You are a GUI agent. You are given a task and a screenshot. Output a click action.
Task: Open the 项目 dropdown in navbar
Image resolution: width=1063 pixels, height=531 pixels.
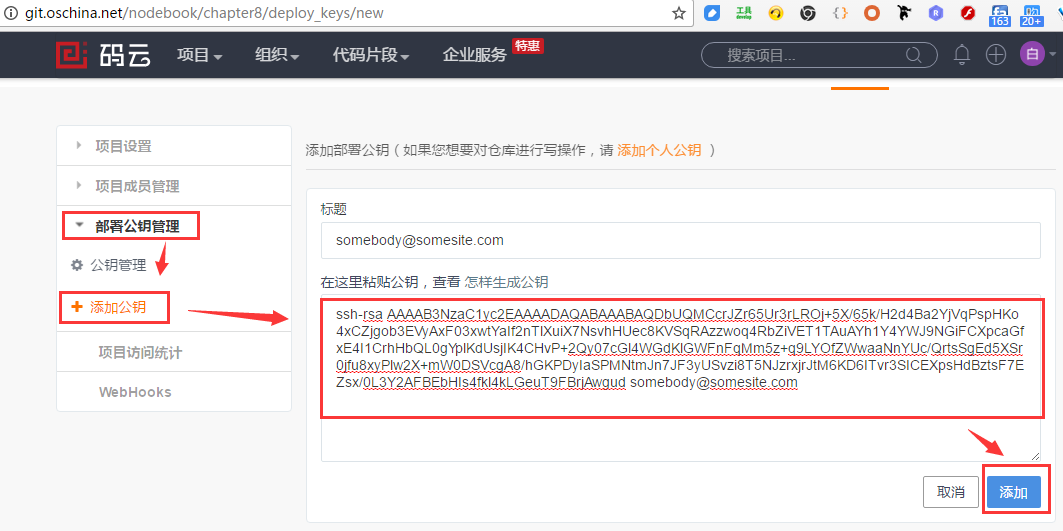coord(199,55)
